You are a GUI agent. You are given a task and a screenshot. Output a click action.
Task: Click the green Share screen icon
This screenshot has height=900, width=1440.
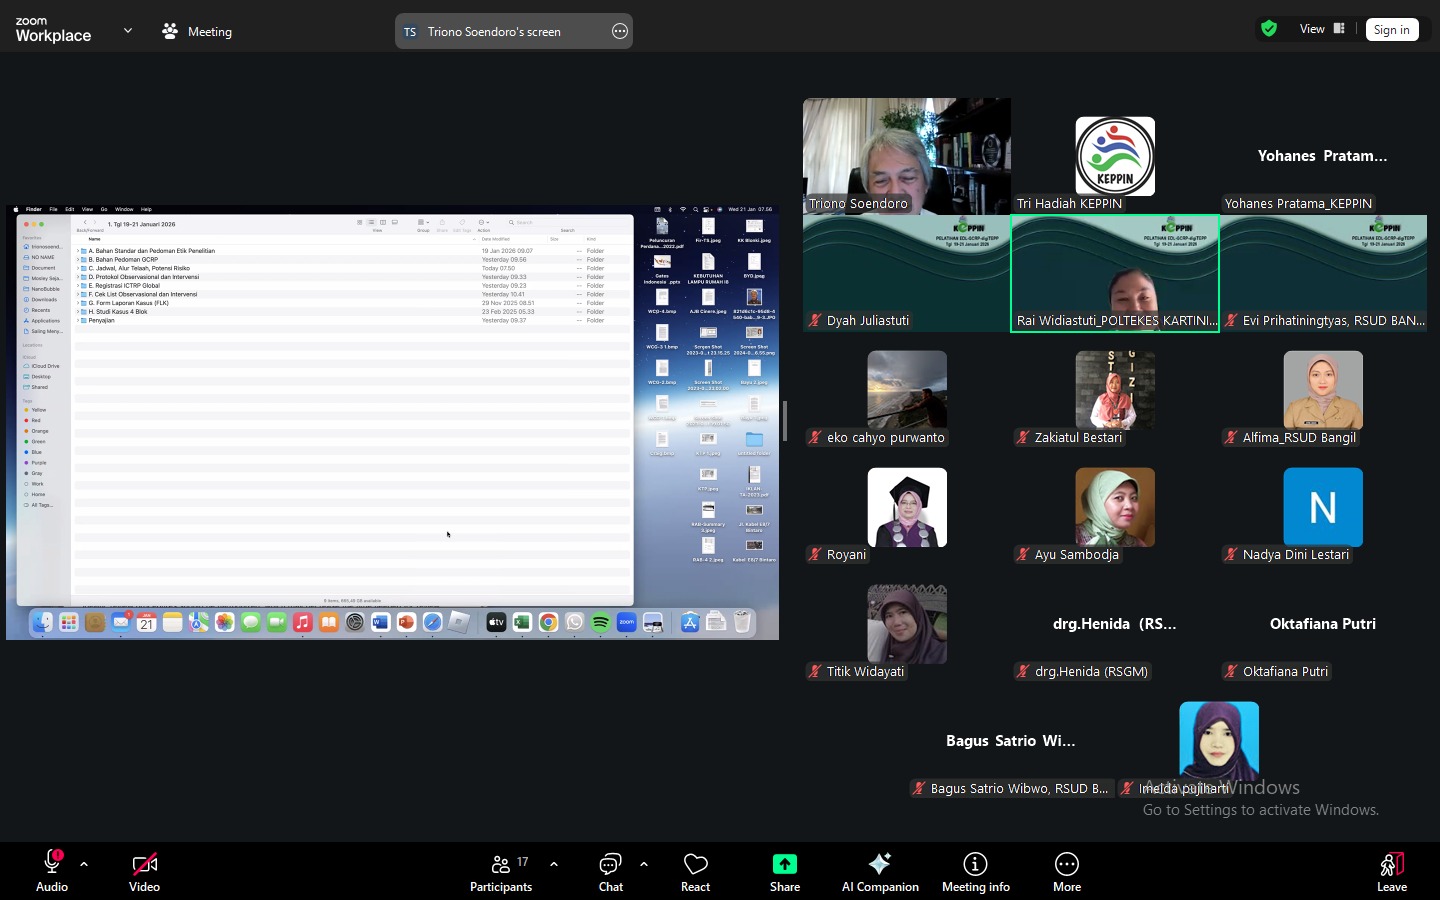click(785, 864)
